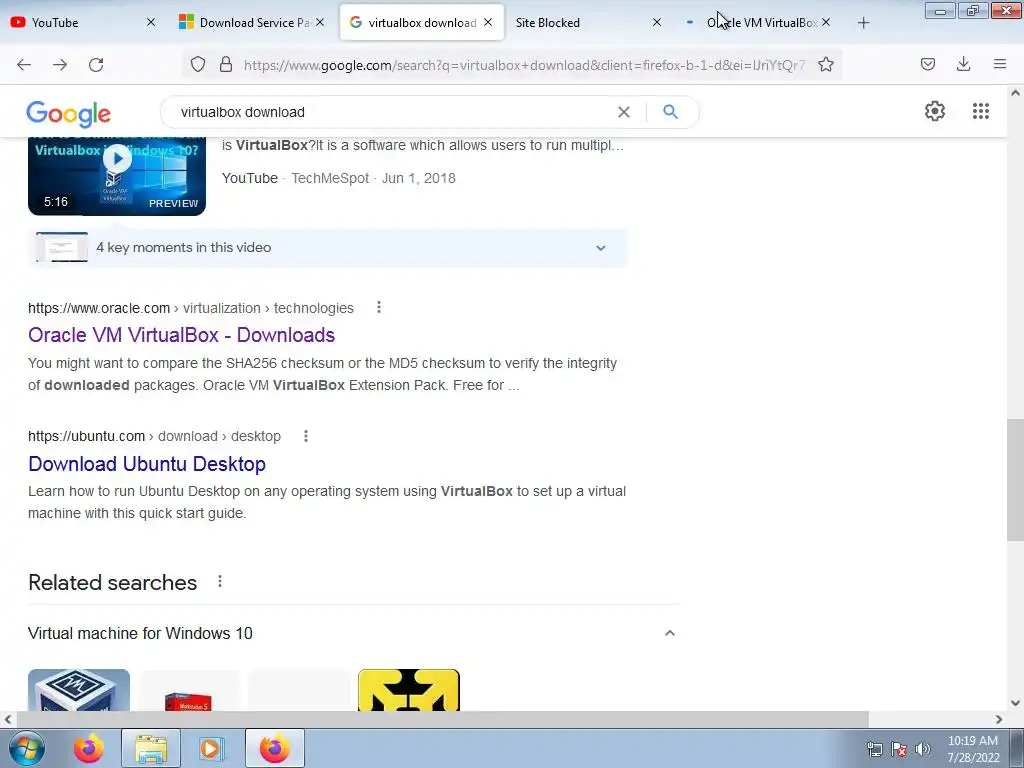Click the vertical scrollbar down arrow
The image size is (1024, 768).
coord(1015,703)
